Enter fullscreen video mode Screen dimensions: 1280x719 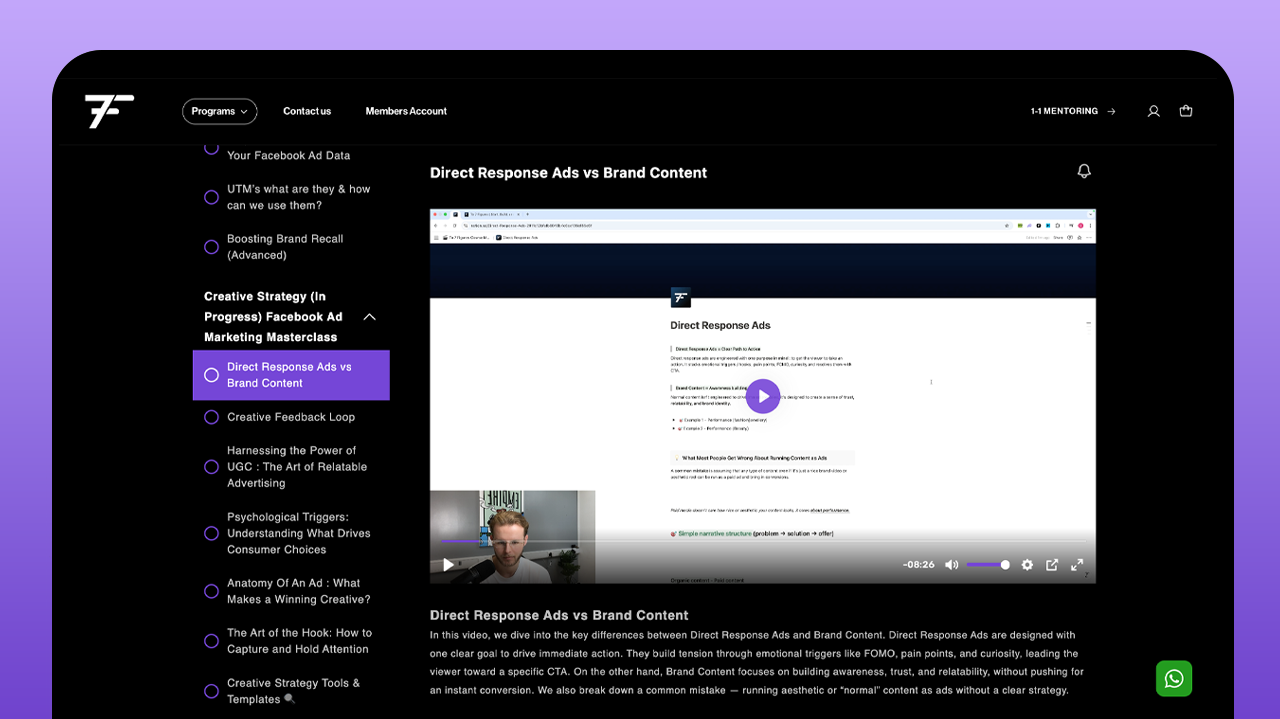[x=1077, y=565]
